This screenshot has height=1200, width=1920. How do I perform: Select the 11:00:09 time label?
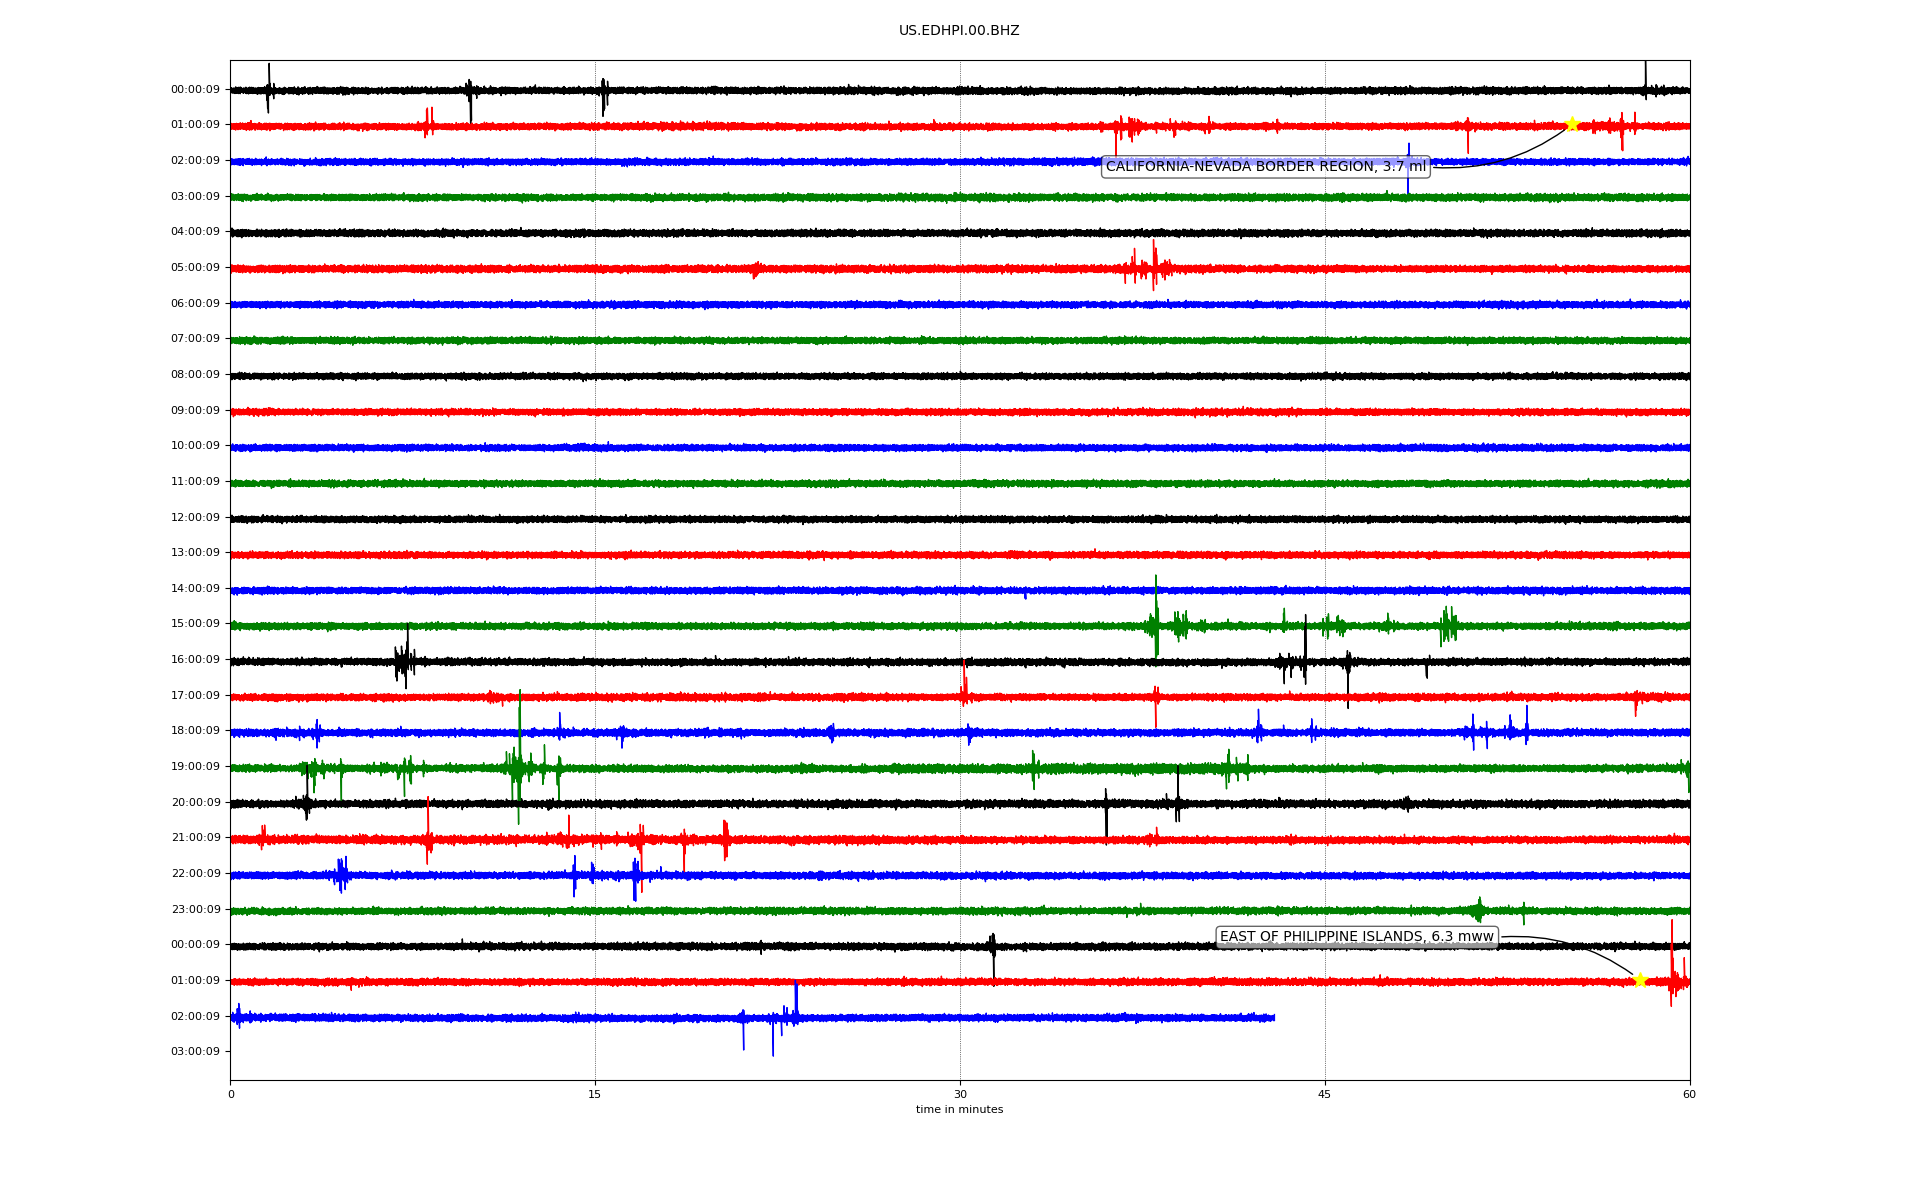click(x=195, y=482)
